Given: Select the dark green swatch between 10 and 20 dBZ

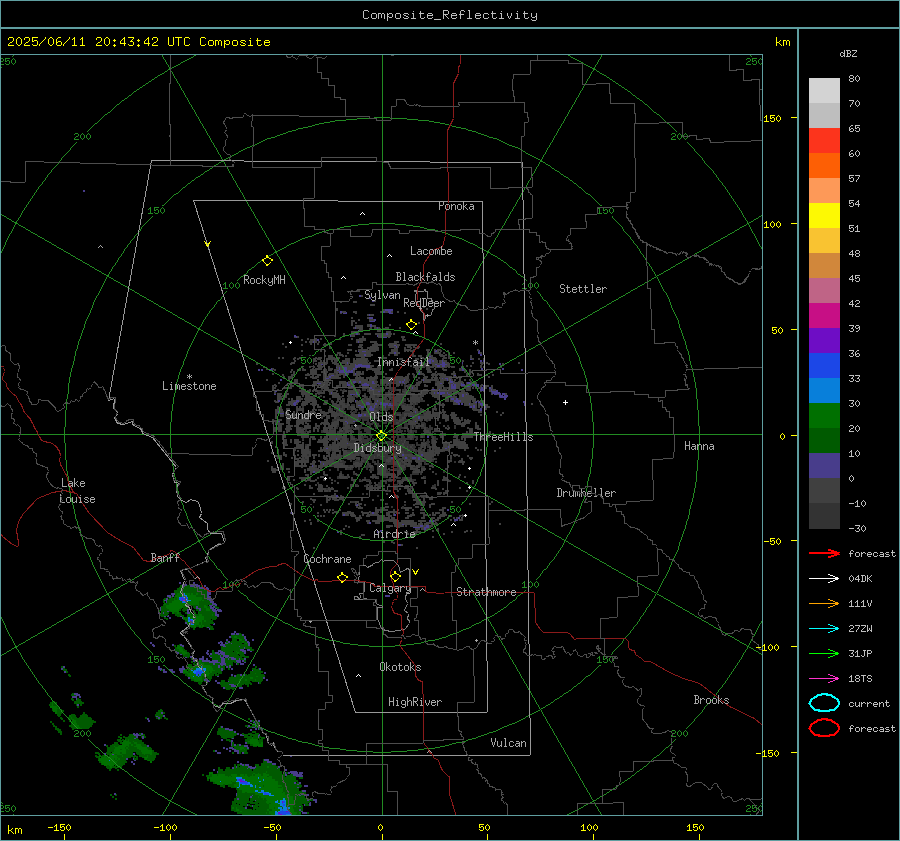Looking at the screenshot, I should 824,440.
